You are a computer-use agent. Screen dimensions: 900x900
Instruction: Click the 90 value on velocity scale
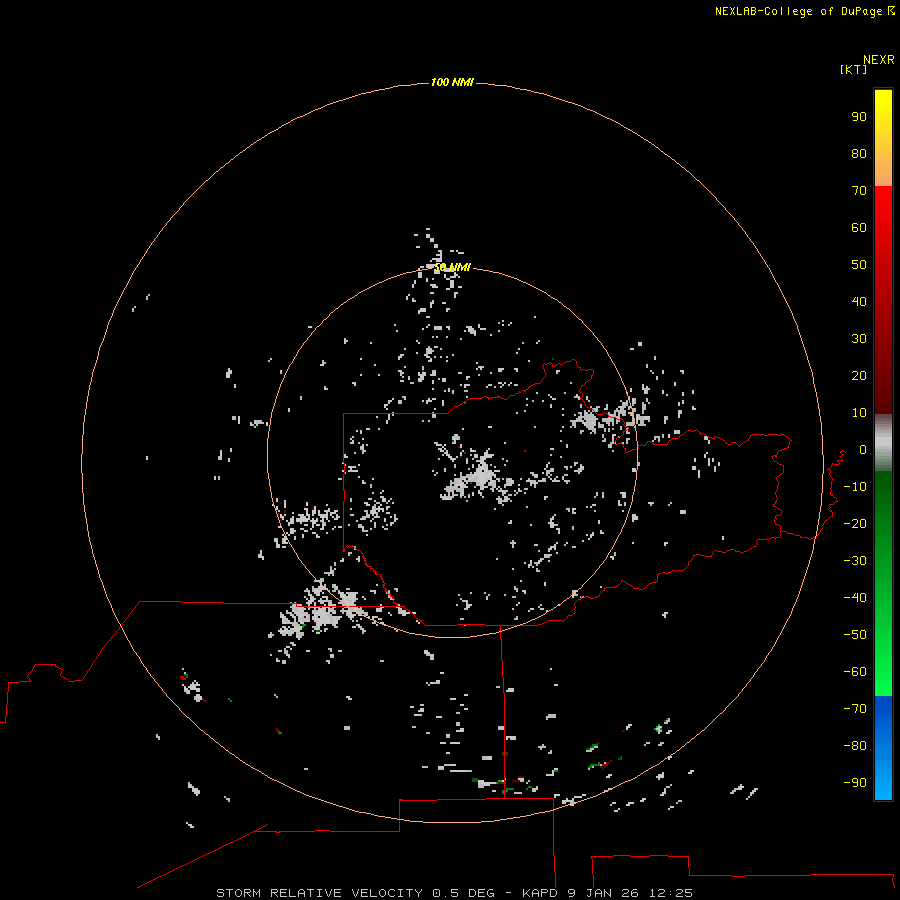pos(859,117)
